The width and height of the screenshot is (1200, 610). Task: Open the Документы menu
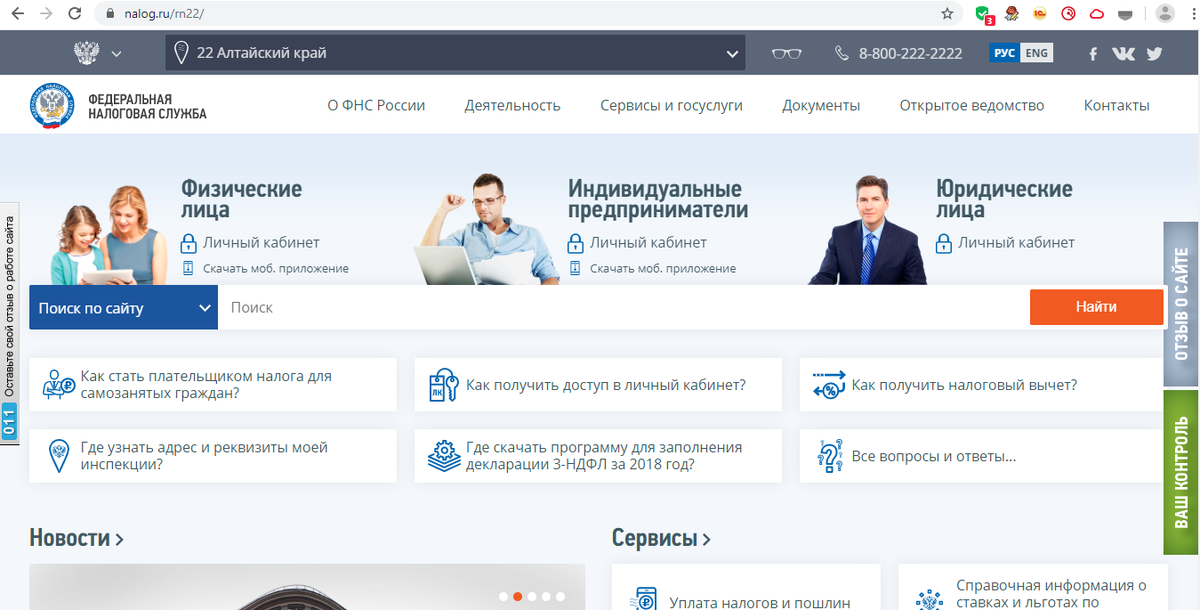coord(821,105)
